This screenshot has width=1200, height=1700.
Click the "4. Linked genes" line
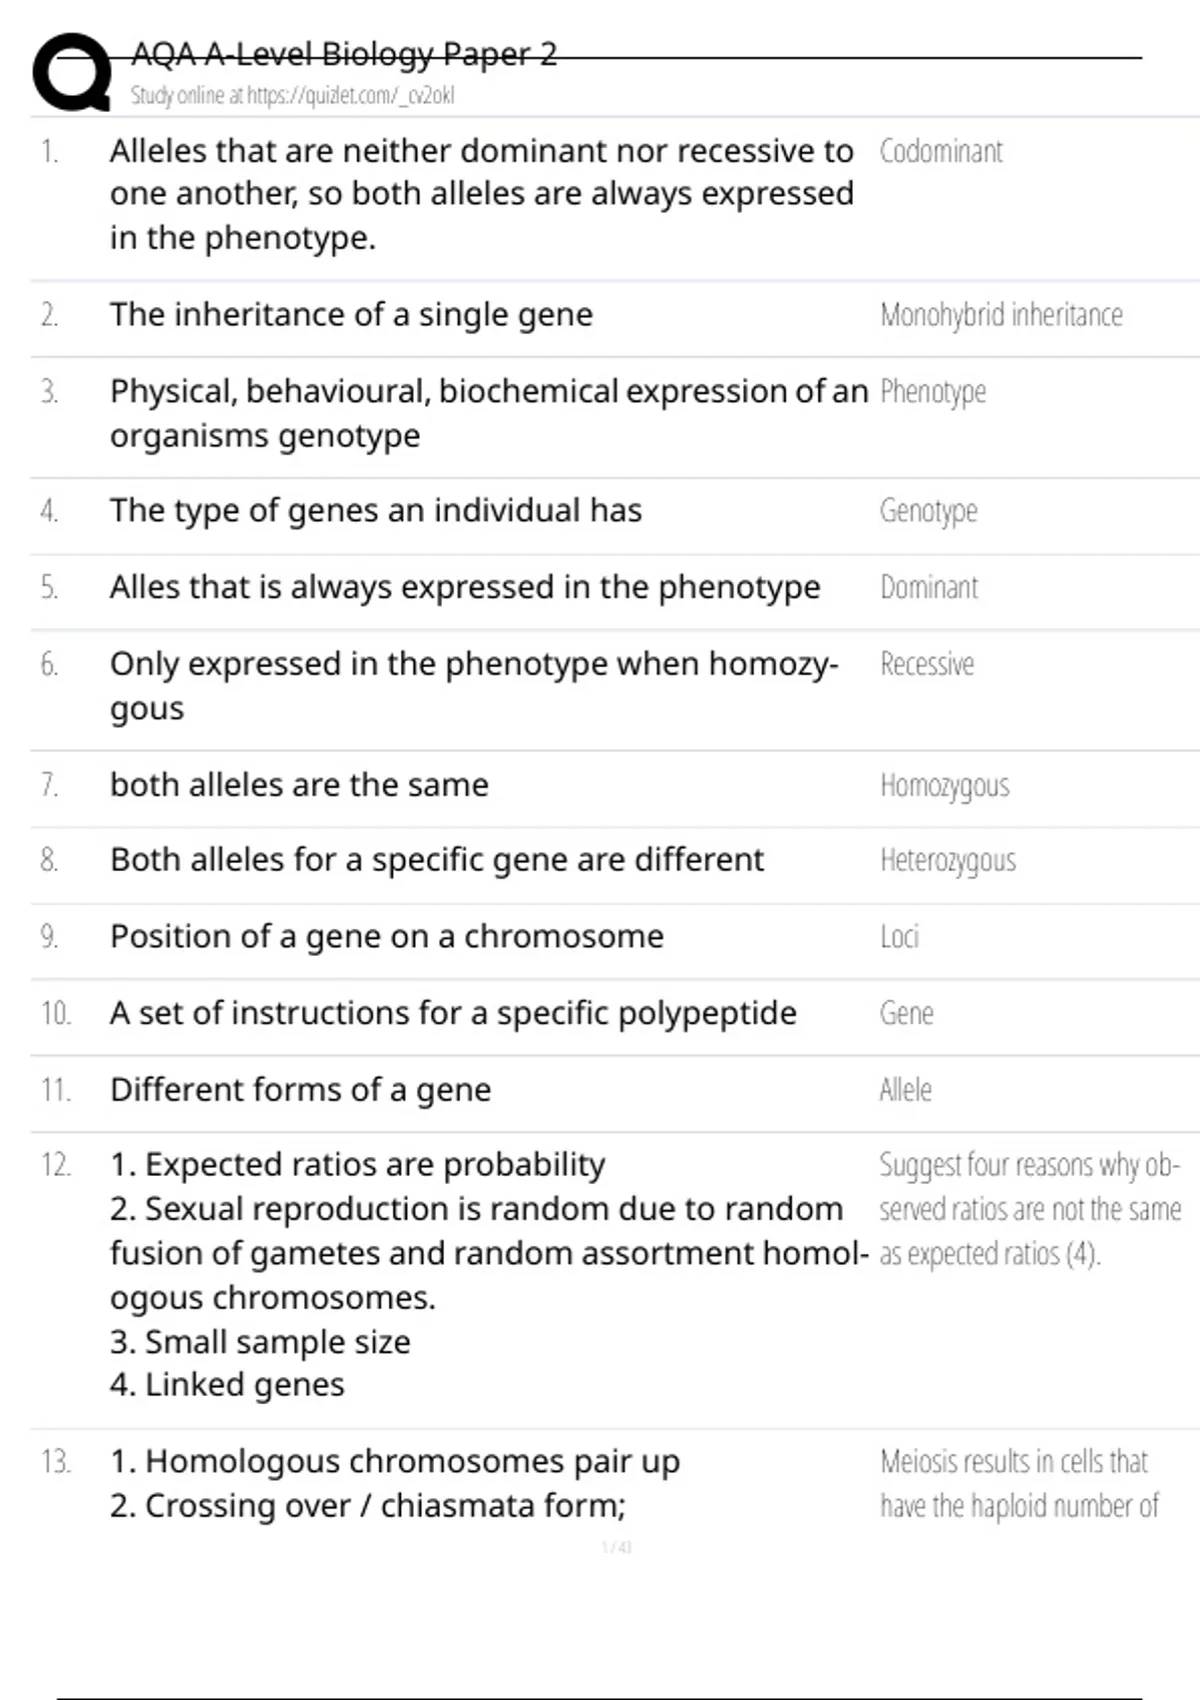(x=227, y=1385)
